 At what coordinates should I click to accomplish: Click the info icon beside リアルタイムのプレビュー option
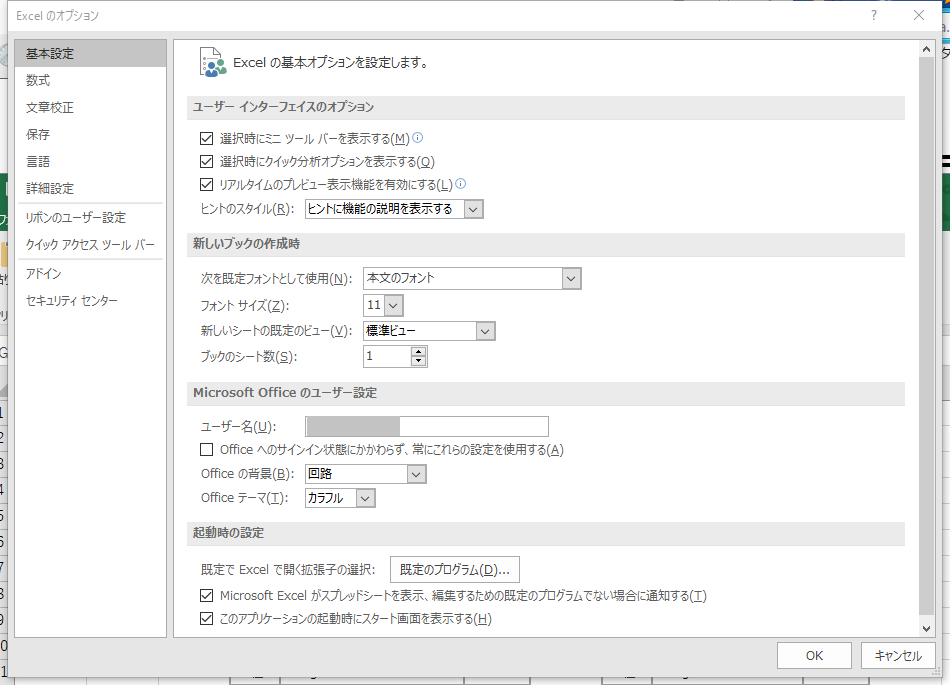click(460, 184)
